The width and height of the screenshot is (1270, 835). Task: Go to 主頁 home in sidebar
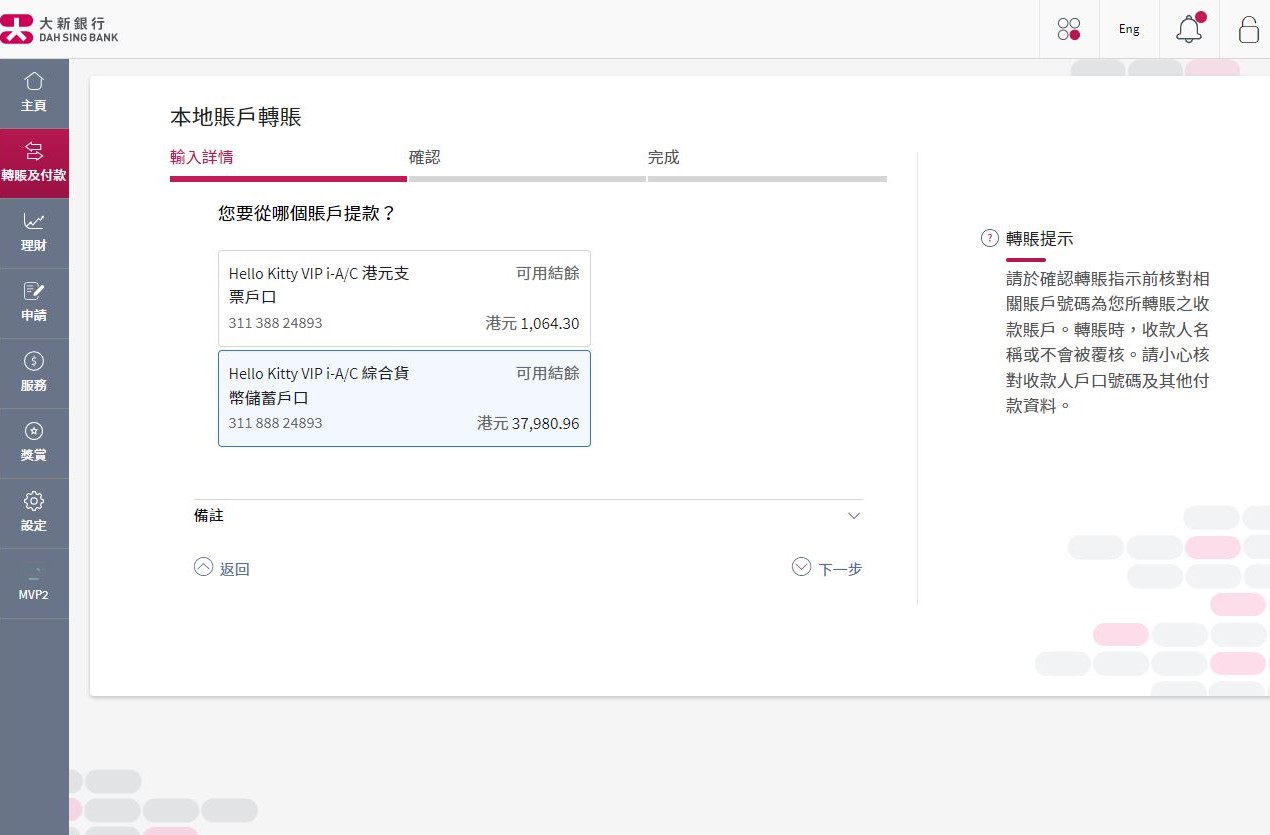pos(34,93)
